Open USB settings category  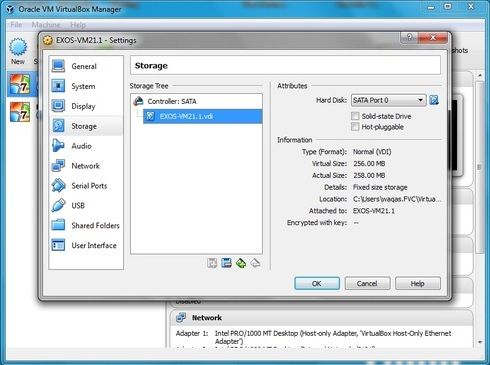[86, 205]
